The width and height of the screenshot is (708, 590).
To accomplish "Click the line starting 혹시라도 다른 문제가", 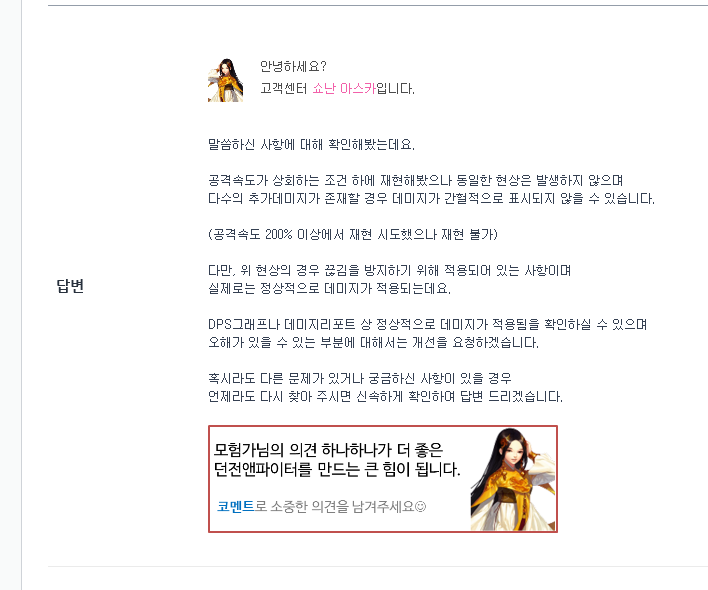I will (359, 378).
